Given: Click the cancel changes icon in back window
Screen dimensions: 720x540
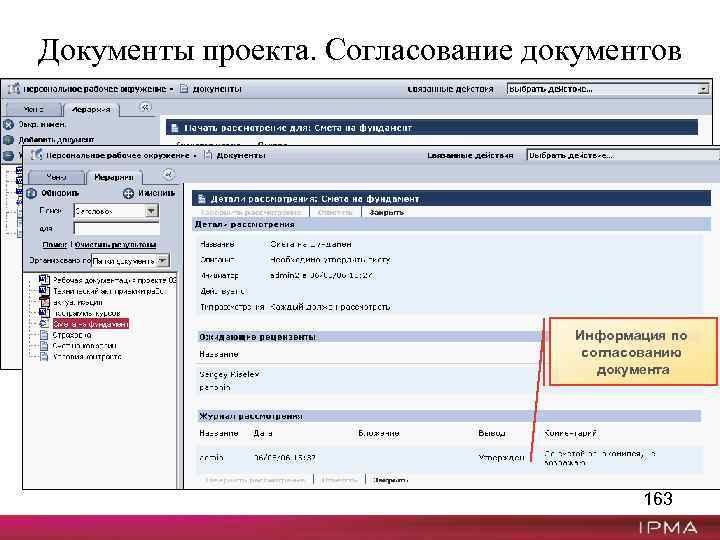Looking at the screenshot, I should coord(8,124).
